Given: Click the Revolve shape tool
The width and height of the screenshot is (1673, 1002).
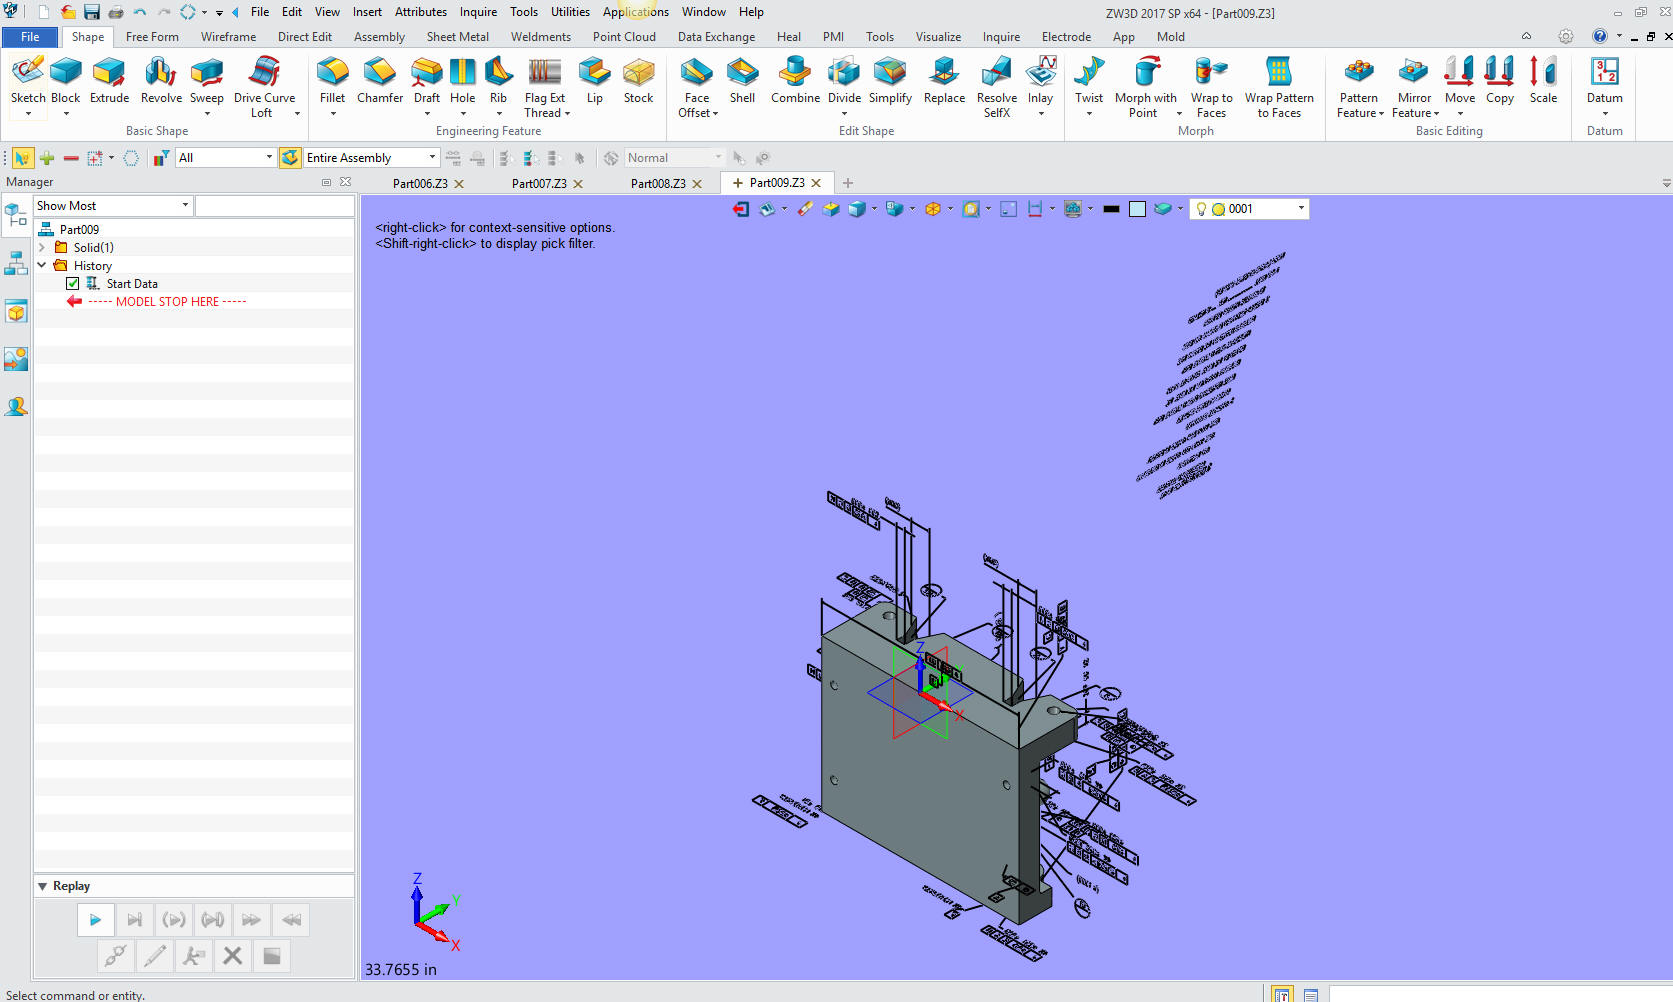Looking at the screenshot, I should (x=161, y=81).
